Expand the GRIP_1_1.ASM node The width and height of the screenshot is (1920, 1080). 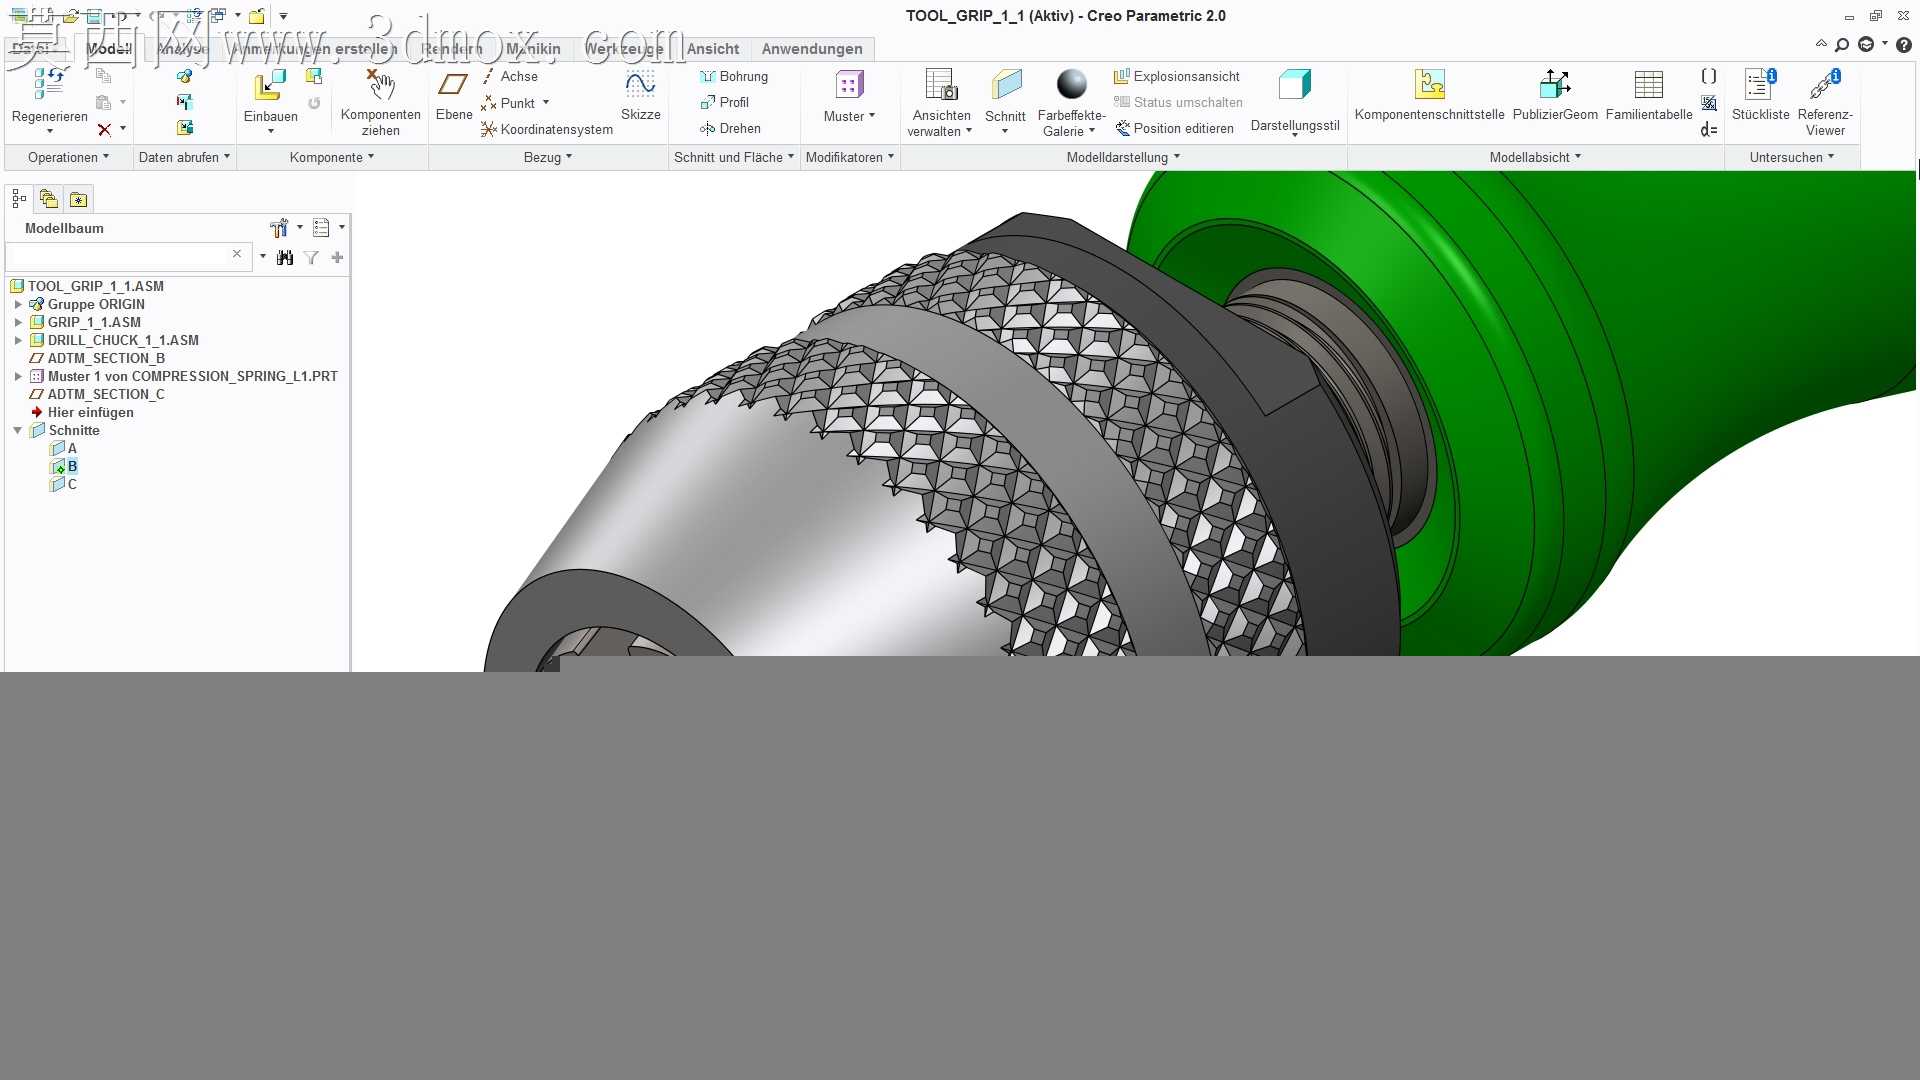(x=18, y=322)
